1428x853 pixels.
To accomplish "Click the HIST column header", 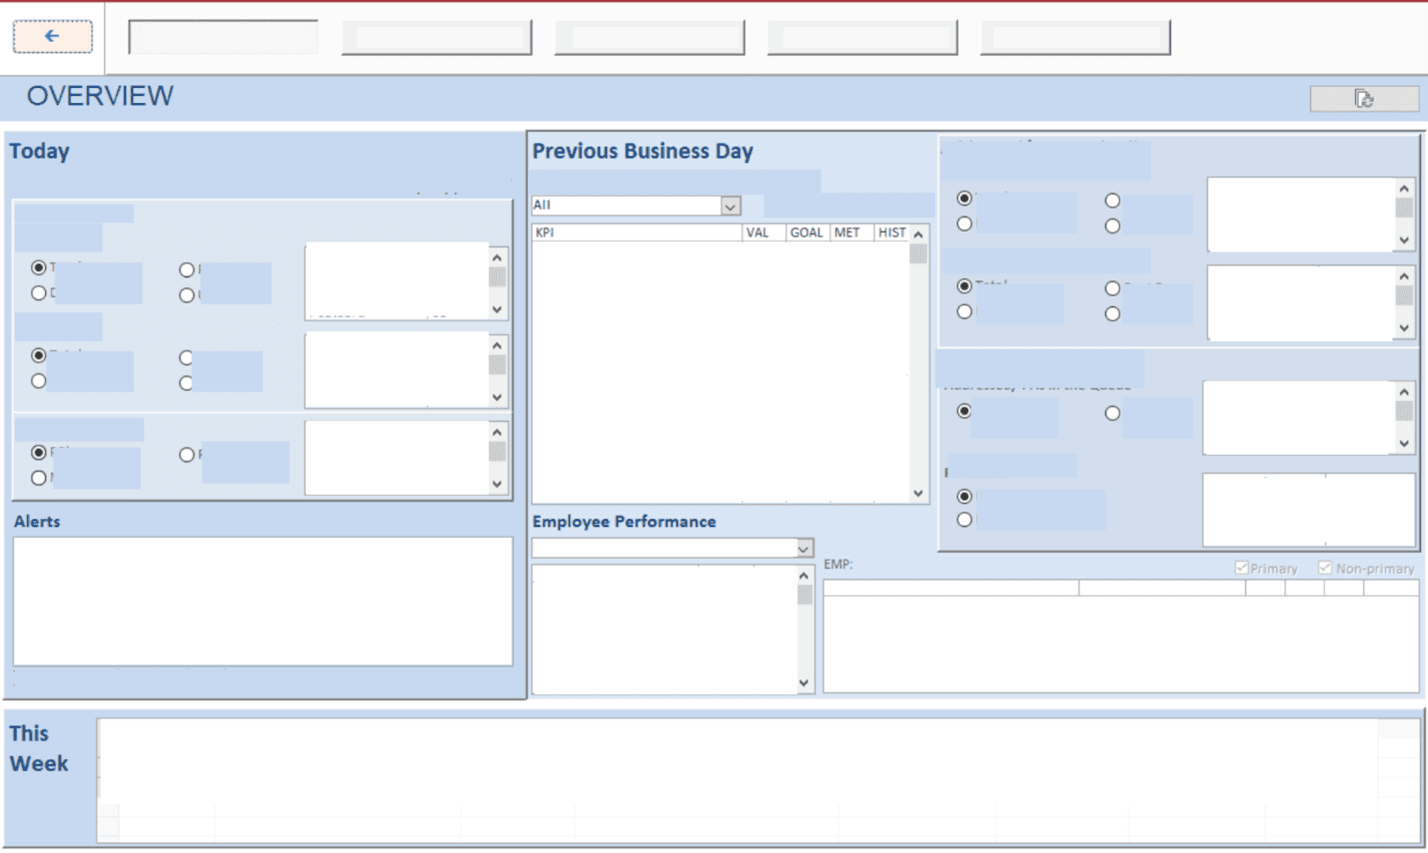I will click(x=891, y=232).
